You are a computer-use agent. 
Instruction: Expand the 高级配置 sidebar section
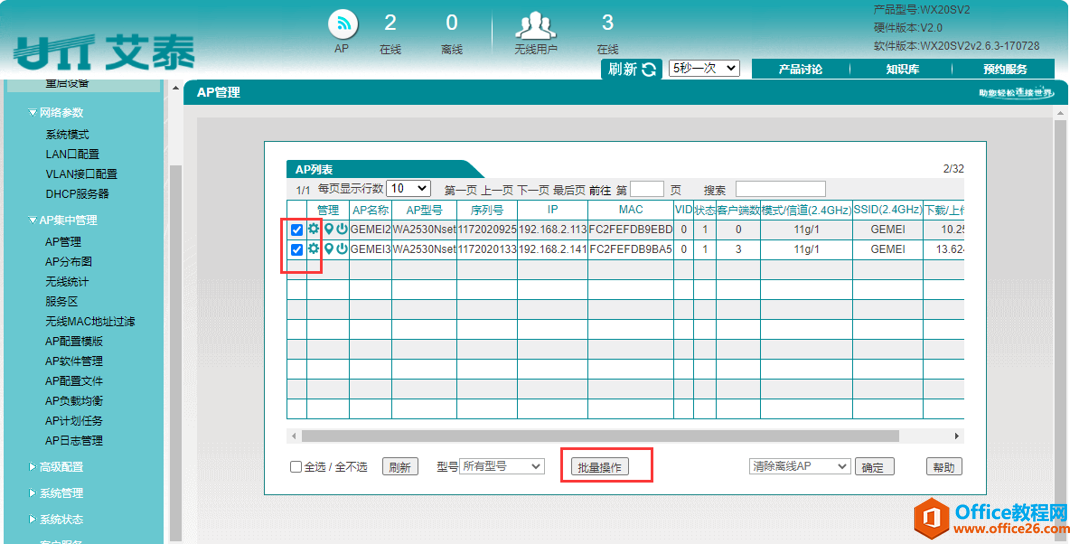pyautogui.click(x=56, y=467)
